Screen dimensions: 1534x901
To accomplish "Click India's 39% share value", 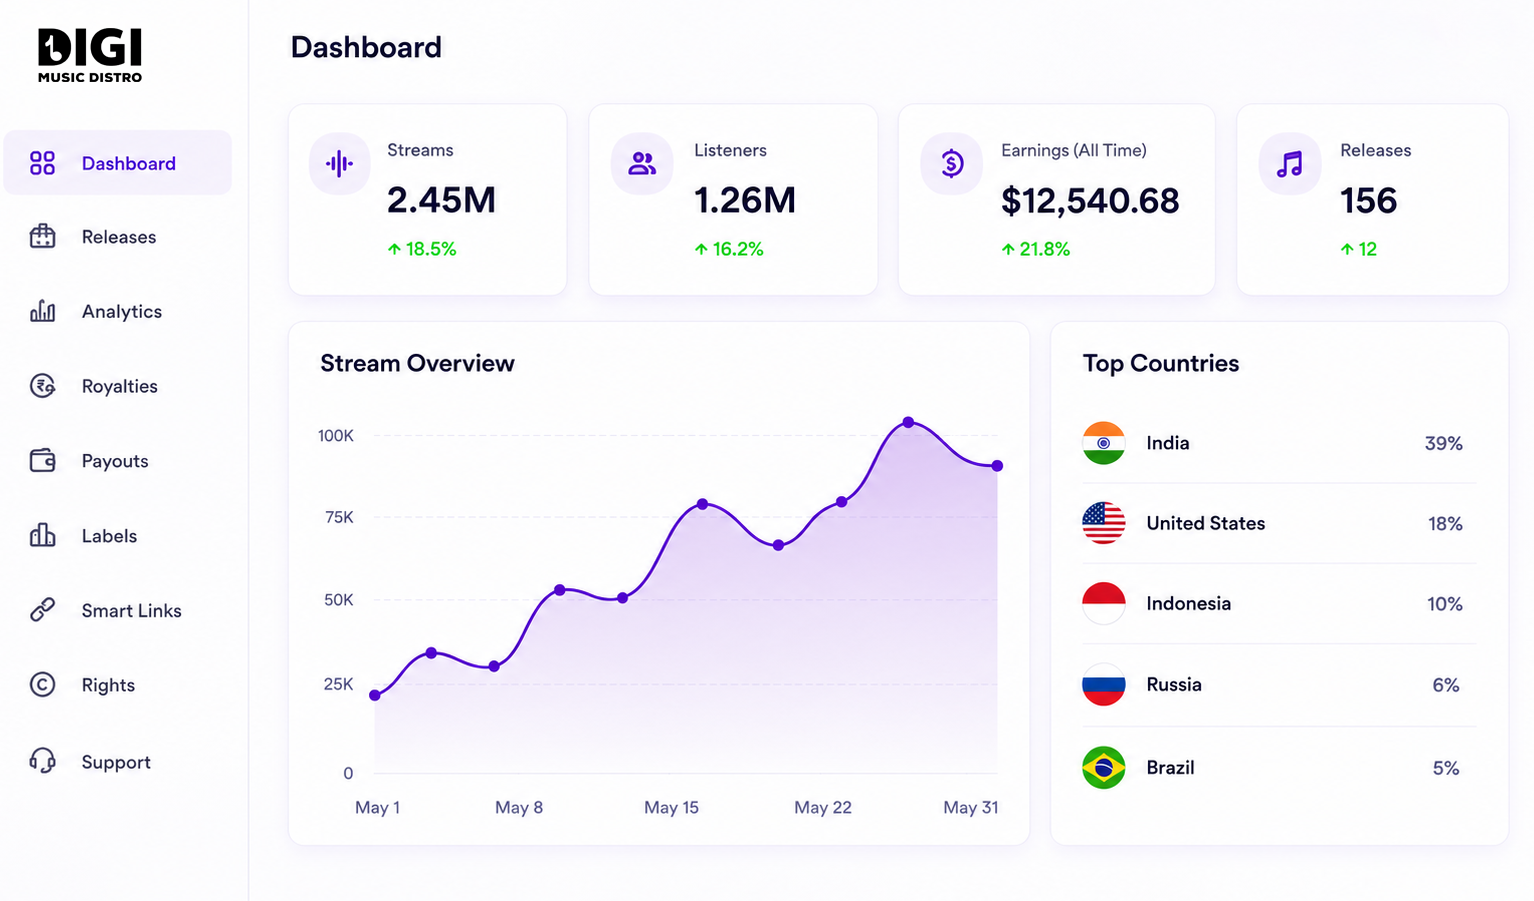I will (1444, 443).
